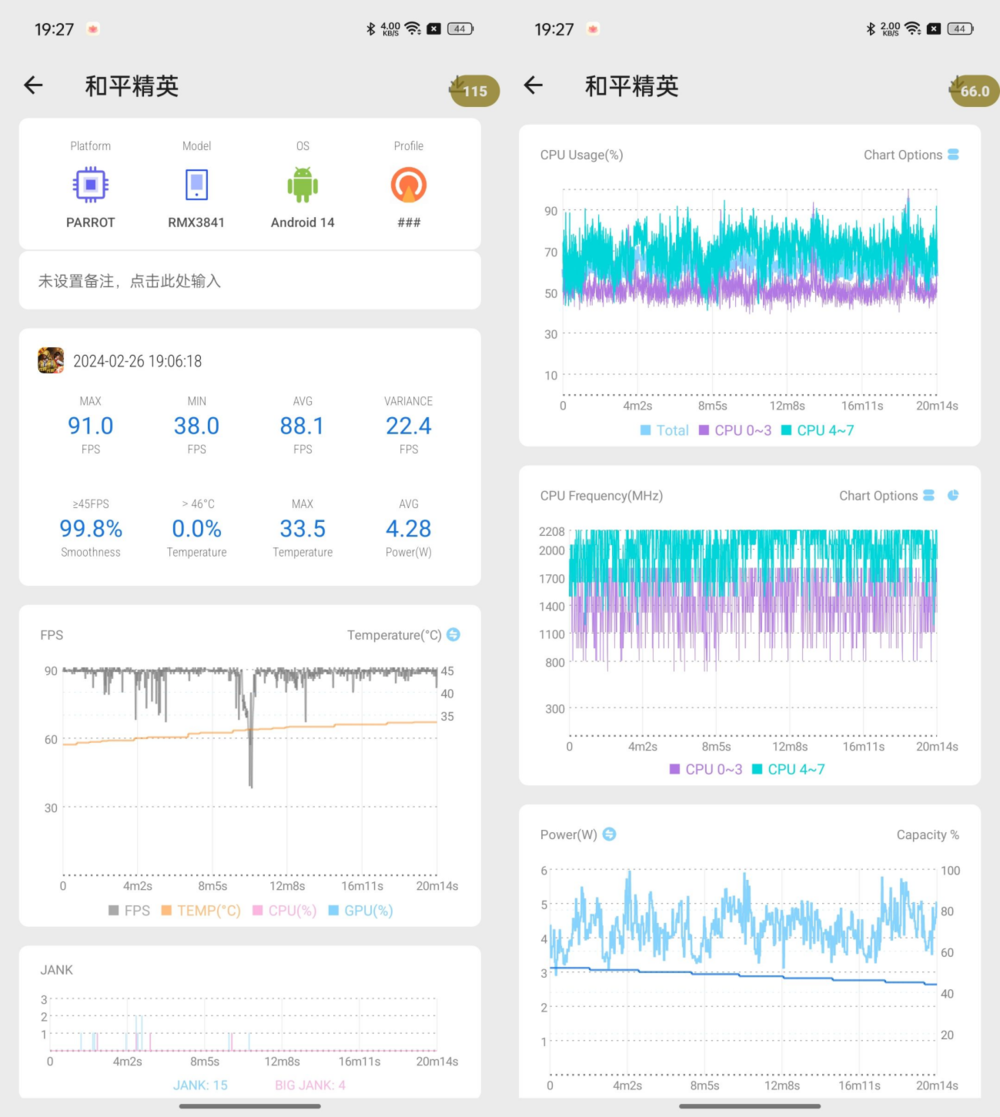This screenshot has width=1000, height=1117.
Task: Toggle CPU 4~7 legend in CPU Usage
Action: coord(818,430)
